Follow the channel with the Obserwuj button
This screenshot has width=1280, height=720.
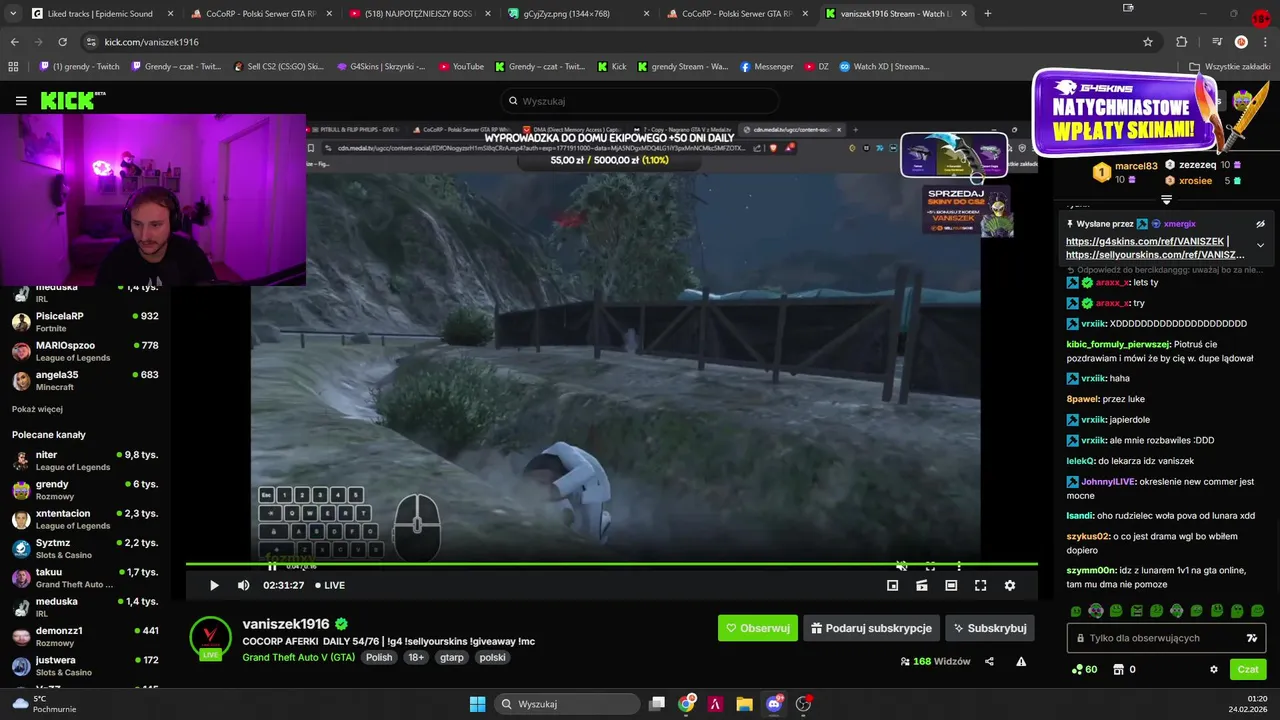pyautogui.click(x=757, y=628)
